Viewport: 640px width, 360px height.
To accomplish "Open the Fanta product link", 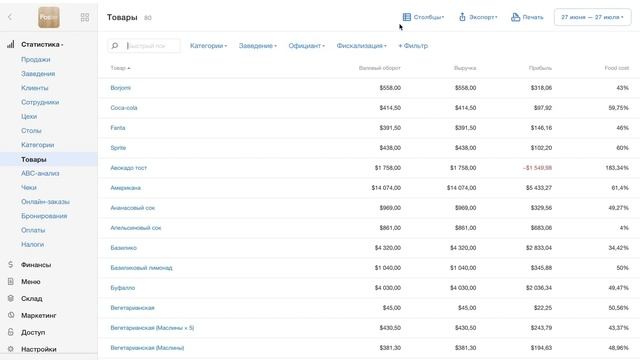I will click(x=118, y=128).
